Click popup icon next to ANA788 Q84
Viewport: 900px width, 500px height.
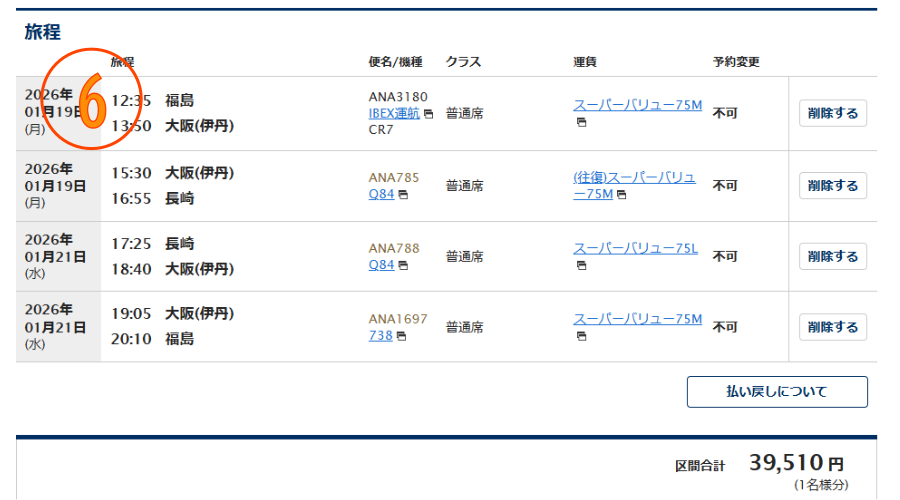click(x=403, y=266)
